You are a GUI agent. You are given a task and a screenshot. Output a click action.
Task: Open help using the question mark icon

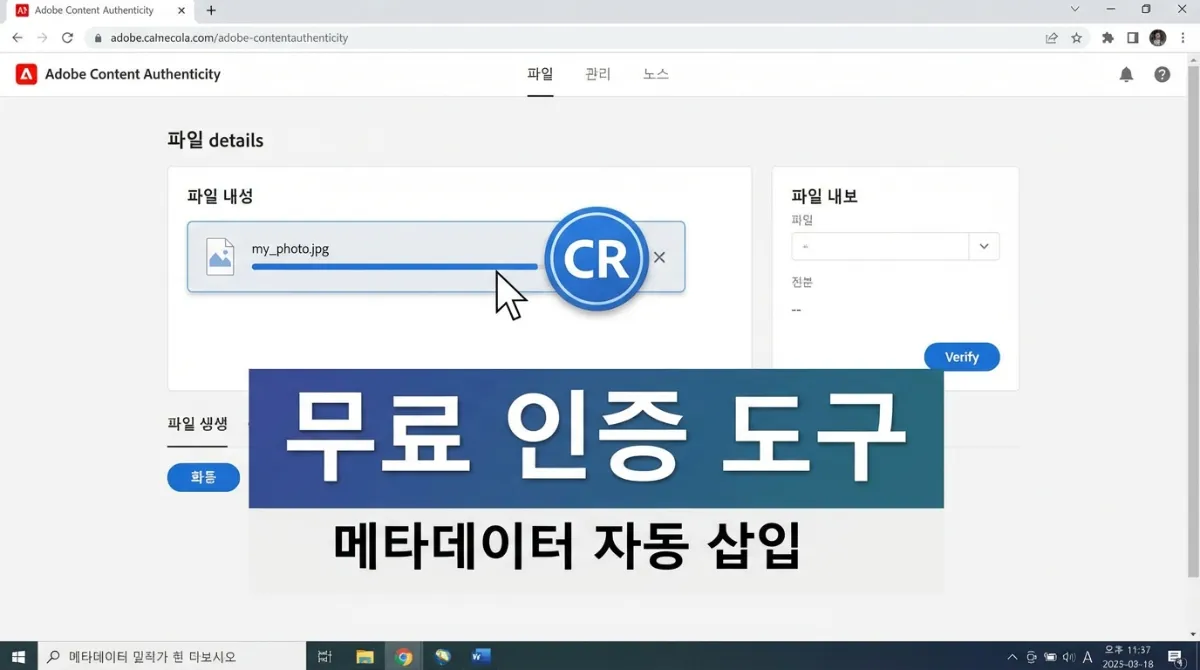[x=1162, y=73]
